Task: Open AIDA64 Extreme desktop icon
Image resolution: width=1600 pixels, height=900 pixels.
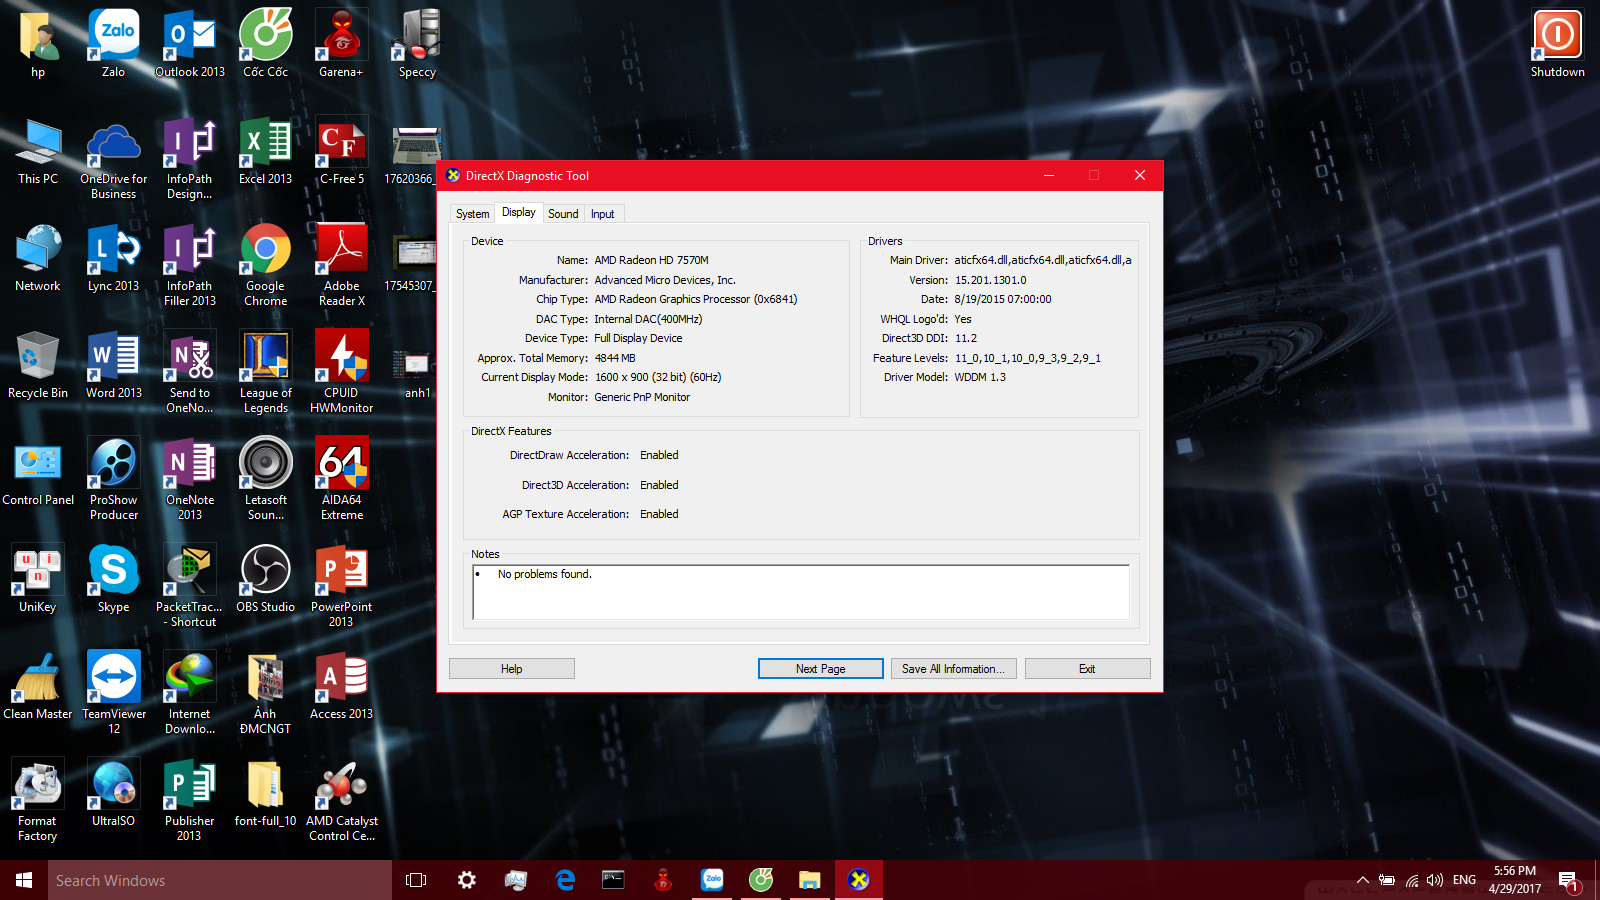Action: pos(341,479)
